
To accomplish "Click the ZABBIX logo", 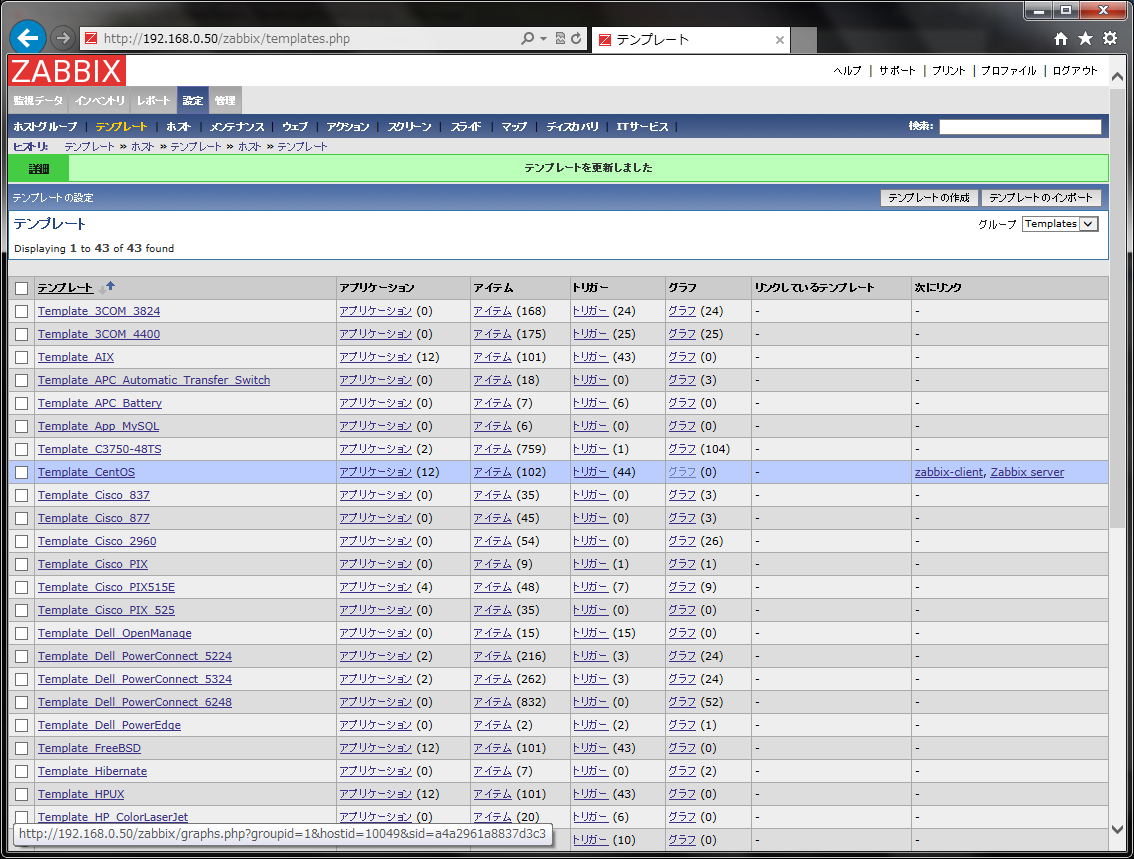I will pos(67,71).
